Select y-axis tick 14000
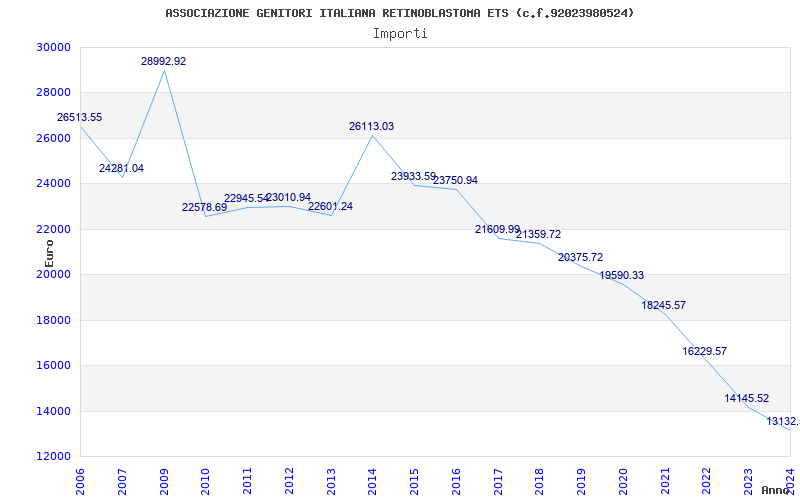 tap(53, 411)
